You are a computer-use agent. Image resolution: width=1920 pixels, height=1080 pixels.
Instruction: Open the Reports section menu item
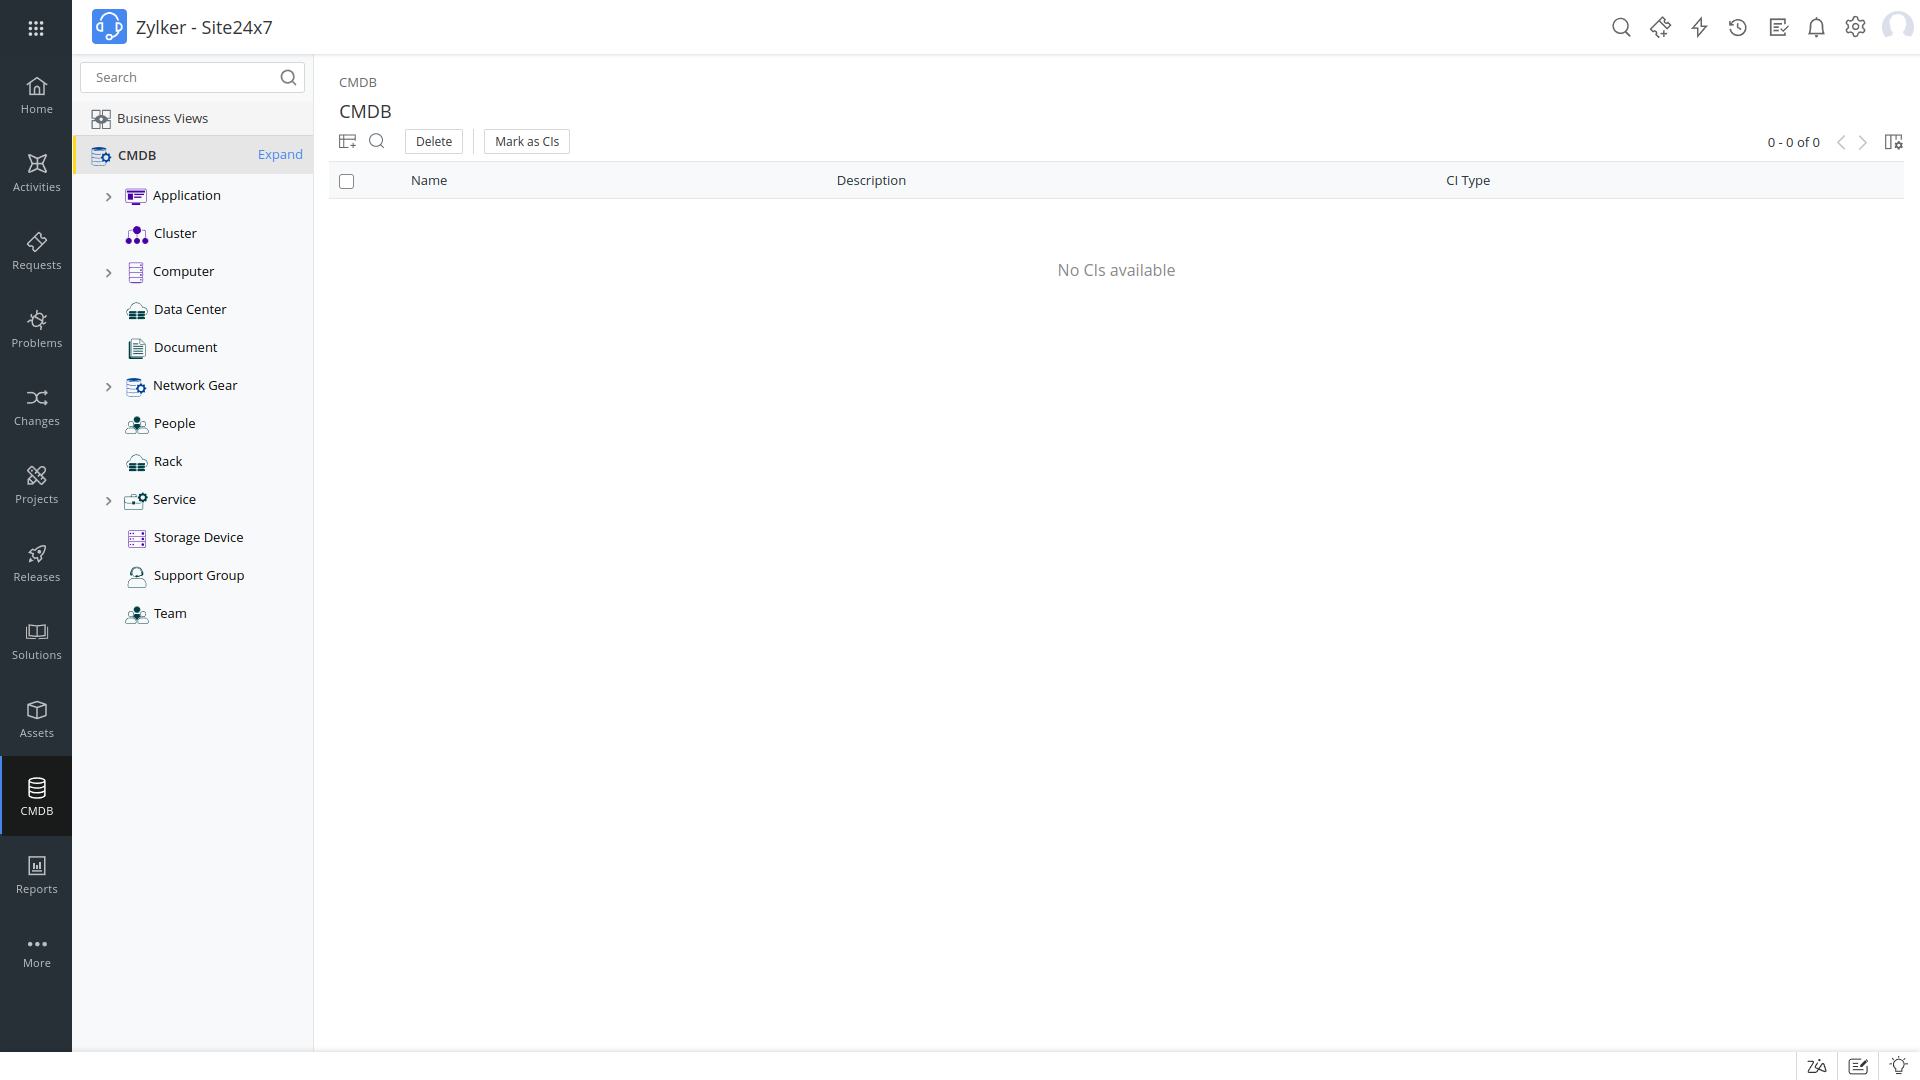pos(36,874)
